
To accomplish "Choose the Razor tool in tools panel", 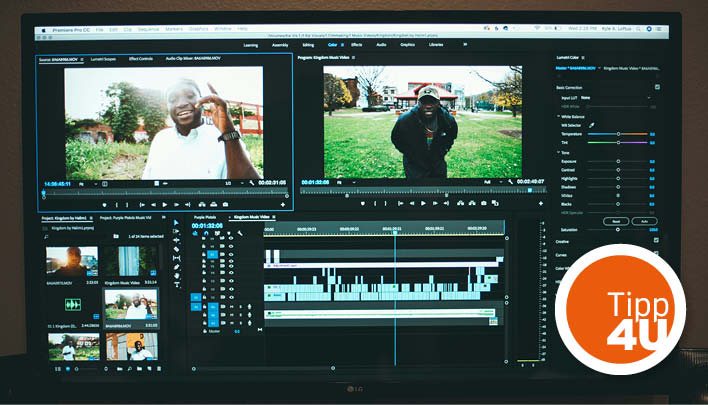I will pos(177,249).
